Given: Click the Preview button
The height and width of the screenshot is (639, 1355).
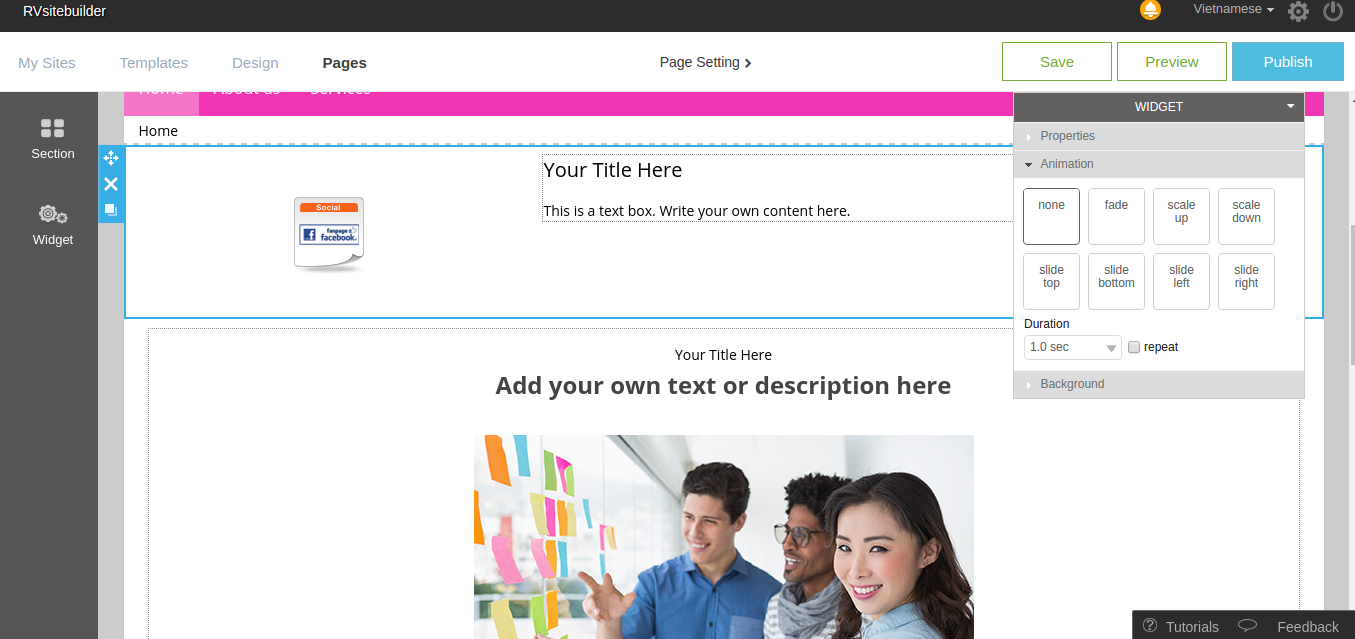Looking at the screenshot, I should coord(1171,62).
